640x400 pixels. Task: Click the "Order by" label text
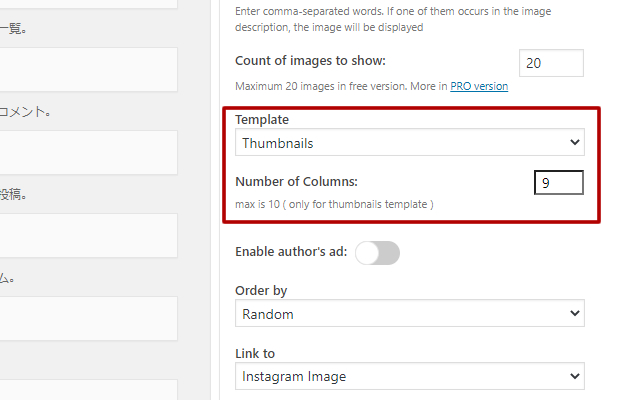coord(261,291)
